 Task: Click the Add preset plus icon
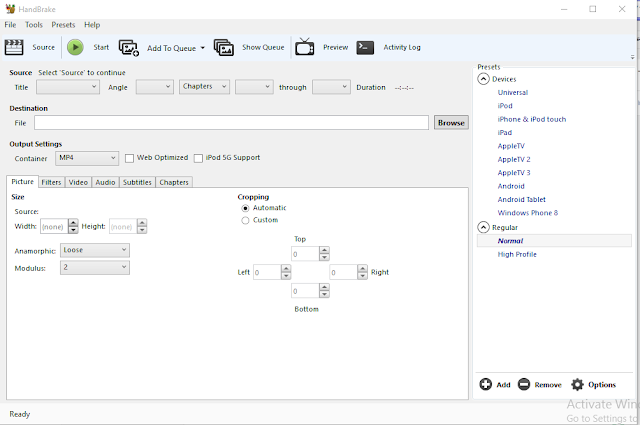[x=485, y=384]
